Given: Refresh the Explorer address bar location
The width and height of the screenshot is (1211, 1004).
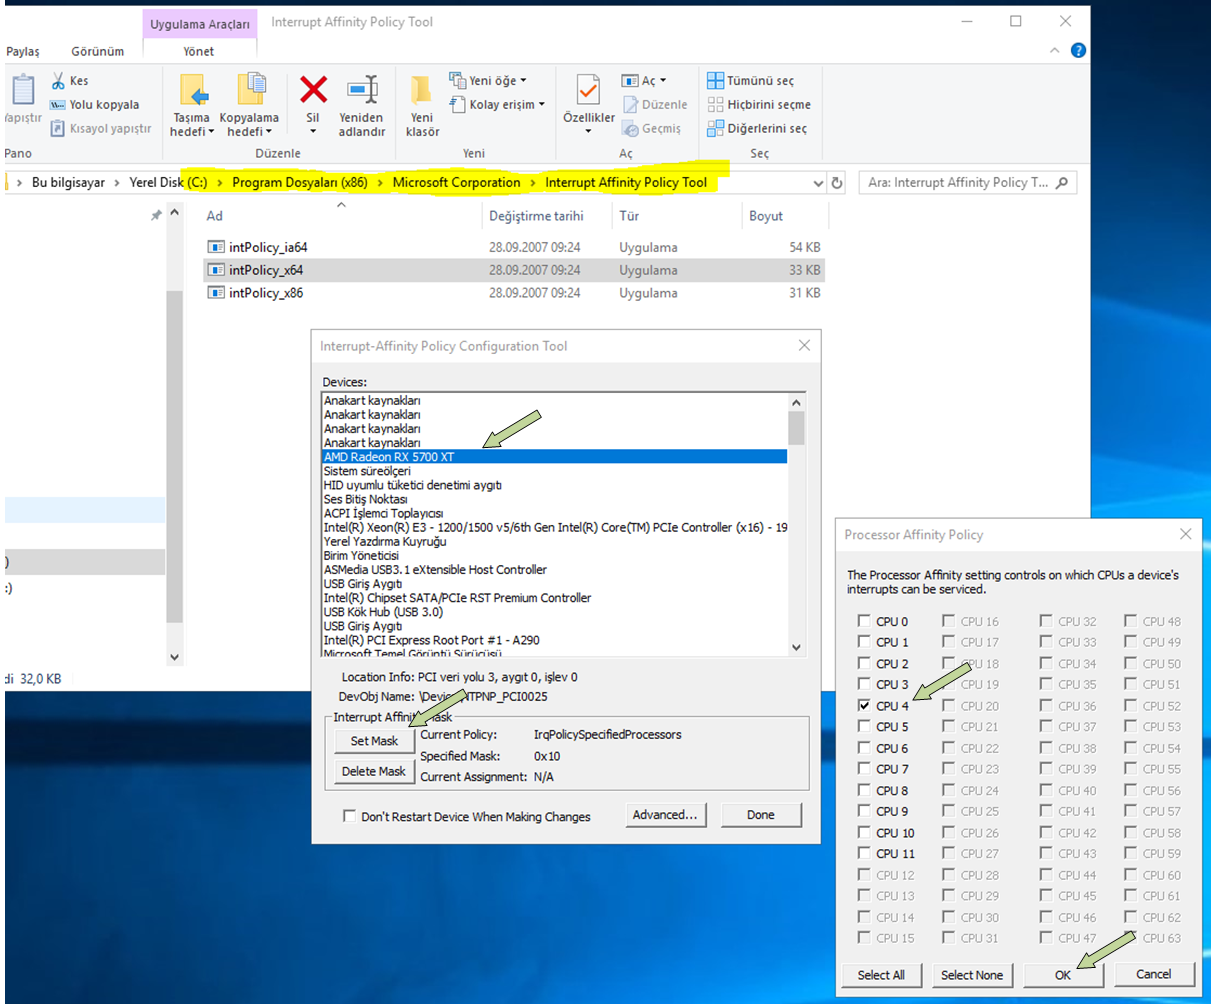Looking at the screenshot, I should coord(837,183).
